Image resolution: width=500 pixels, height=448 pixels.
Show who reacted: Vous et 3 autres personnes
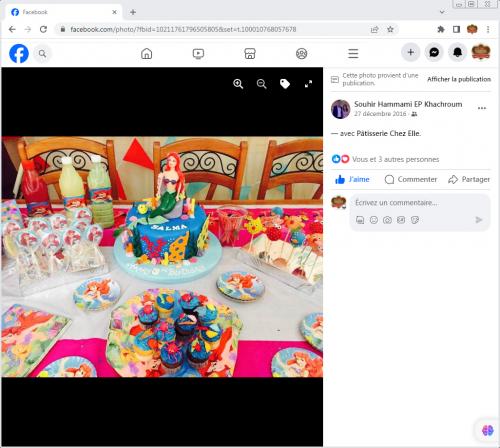coord(395,159)
